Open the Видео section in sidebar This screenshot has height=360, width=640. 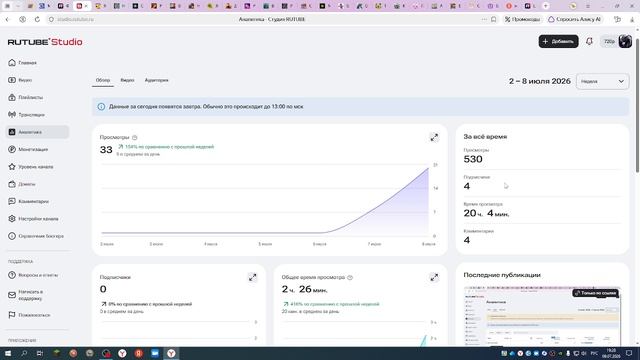coord(20,80)
